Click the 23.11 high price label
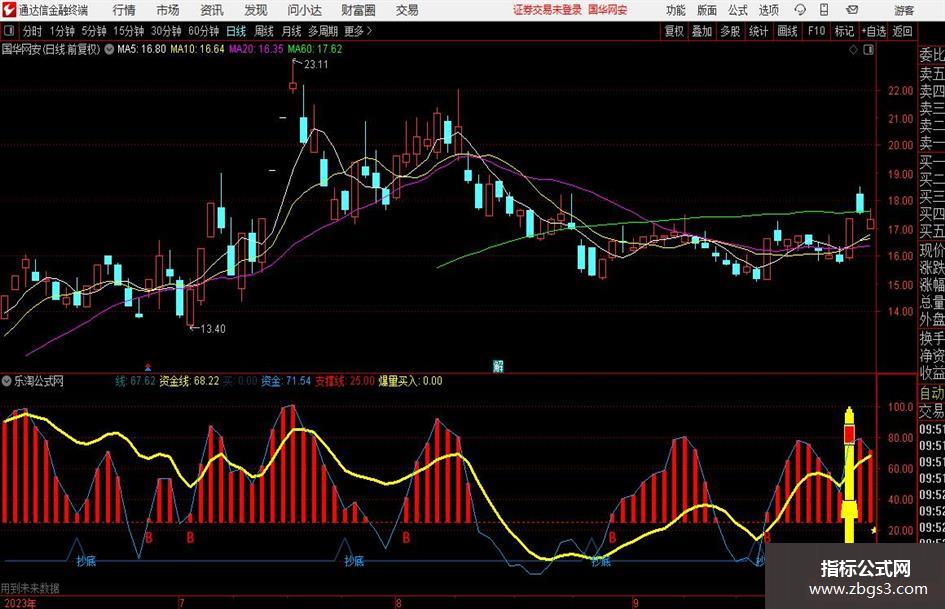945x609 pixels. (316, 65)
